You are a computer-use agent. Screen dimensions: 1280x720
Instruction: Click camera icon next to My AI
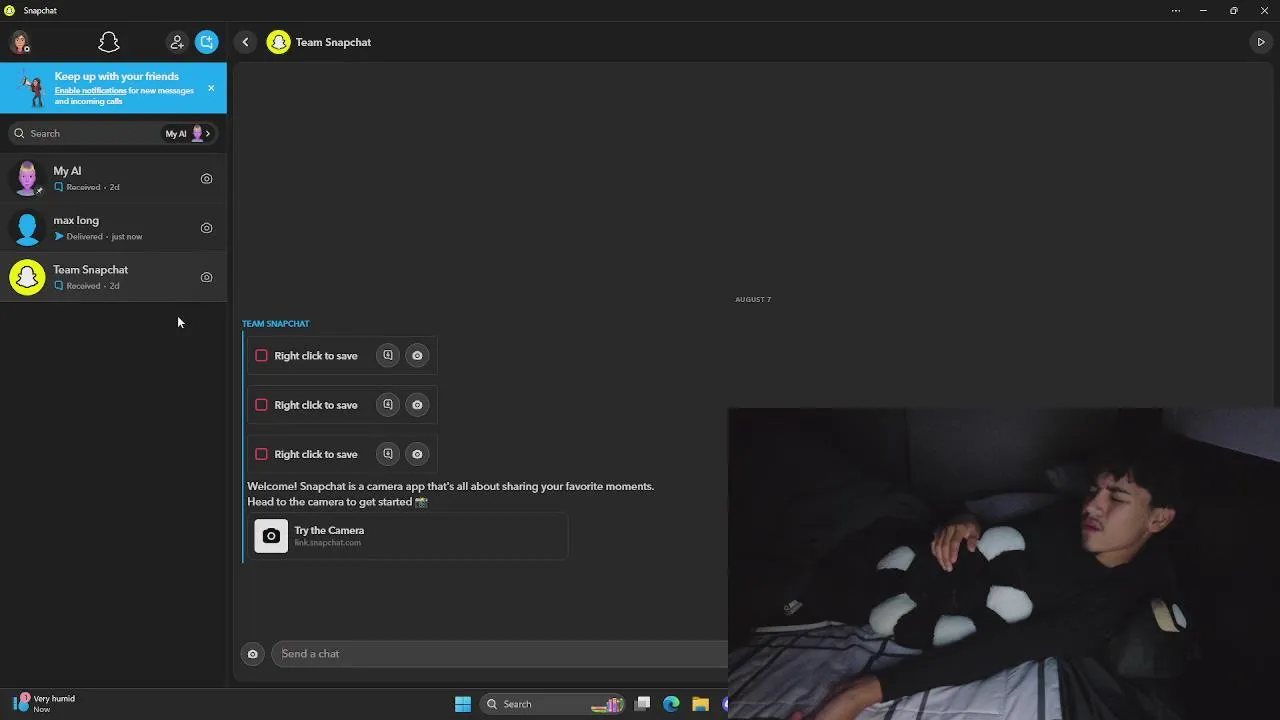point(206,179)
